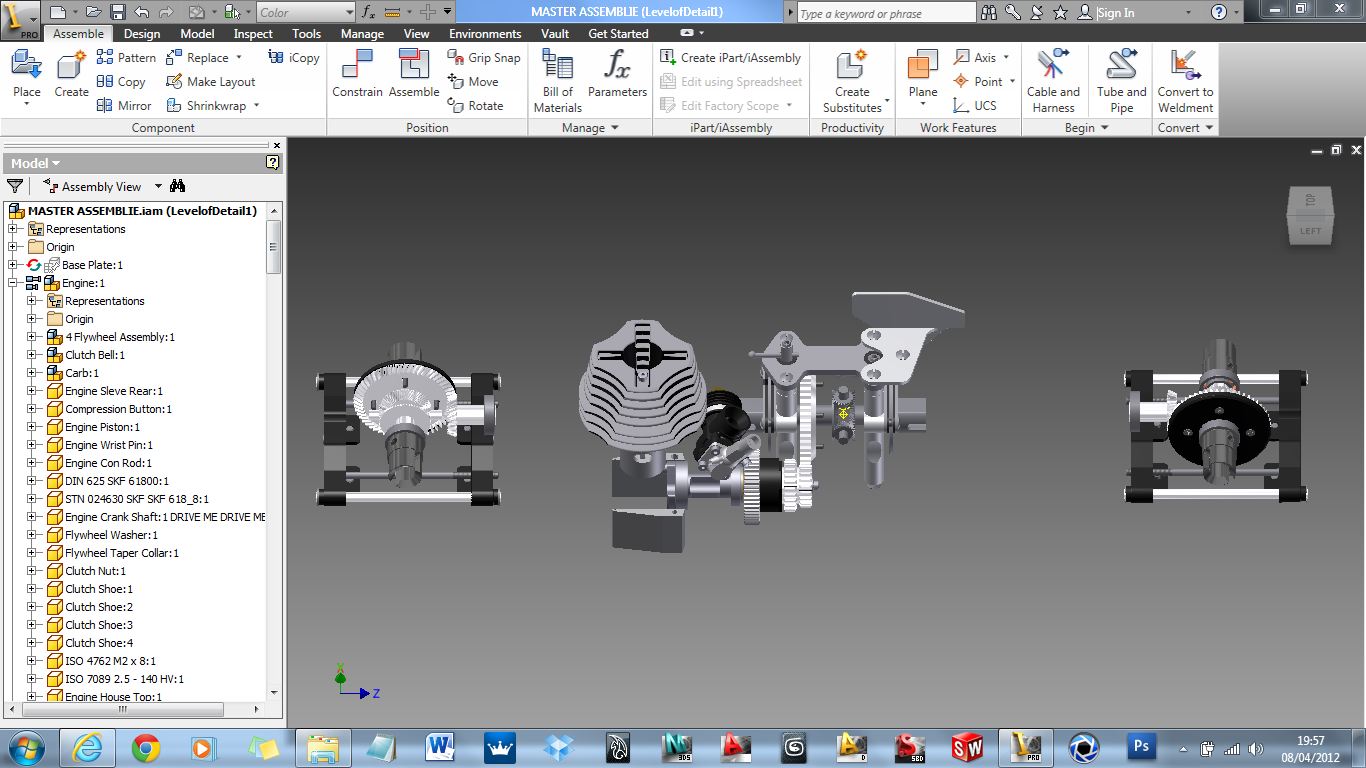
Task: Collapse the Engine:1 node
Action: (x=13, y=283)
